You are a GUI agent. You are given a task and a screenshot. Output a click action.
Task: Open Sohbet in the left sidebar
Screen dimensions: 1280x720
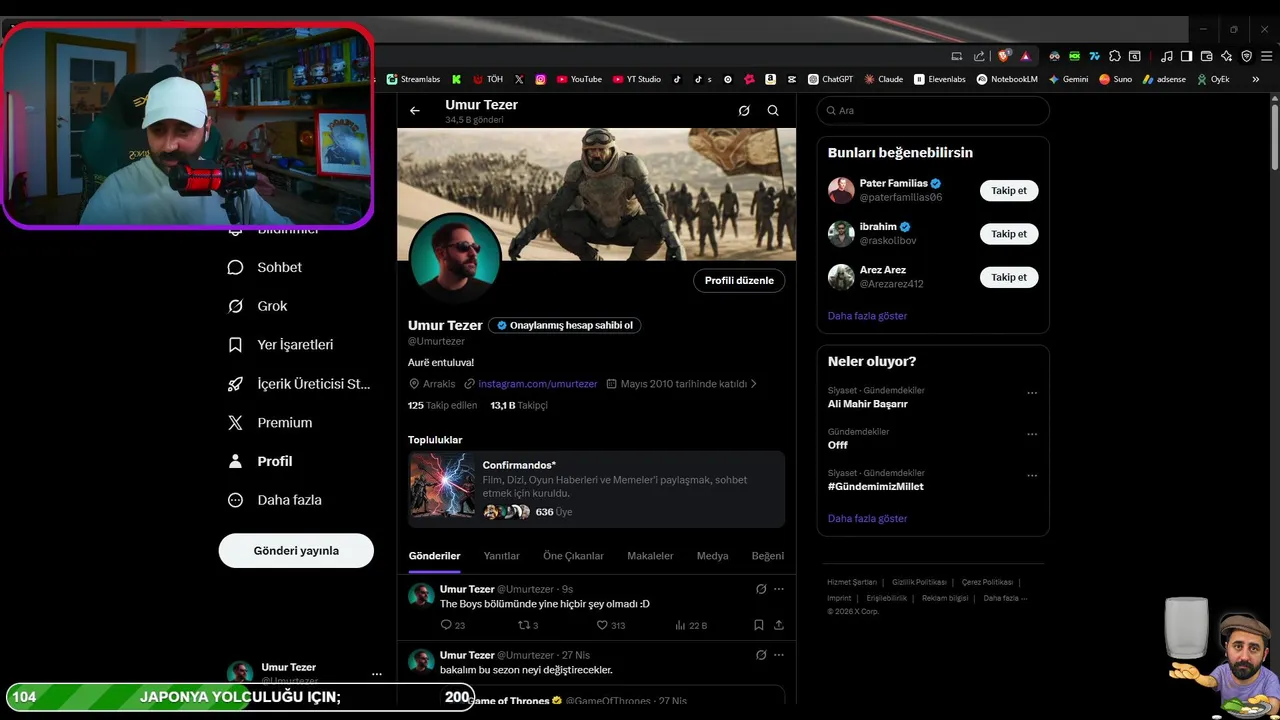click(x=265, y=267)
